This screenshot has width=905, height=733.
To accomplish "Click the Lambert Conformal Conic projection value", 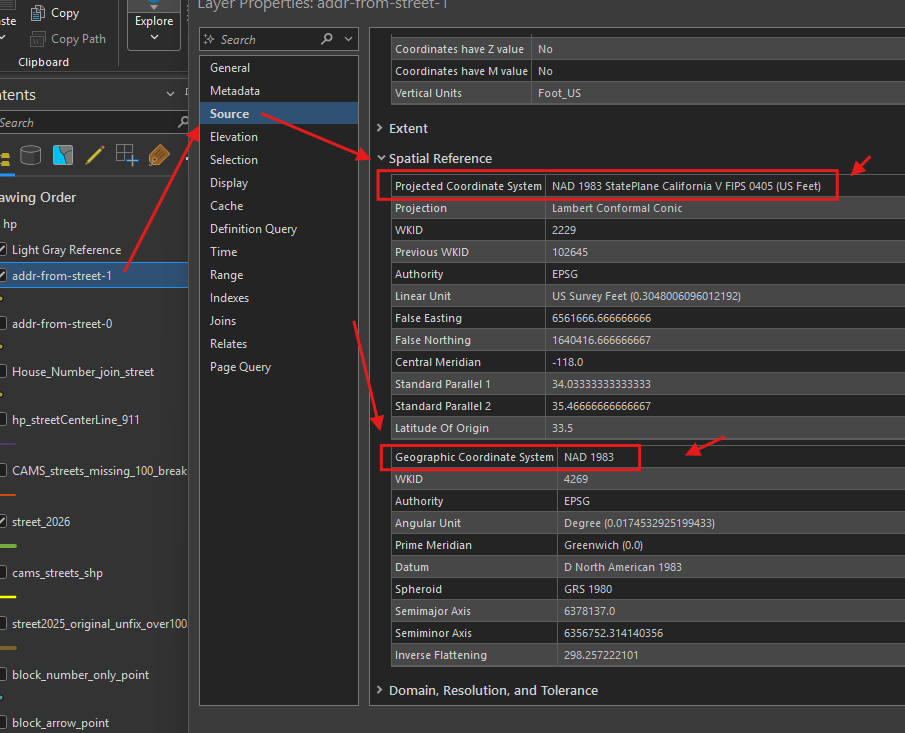I will 617,208.
